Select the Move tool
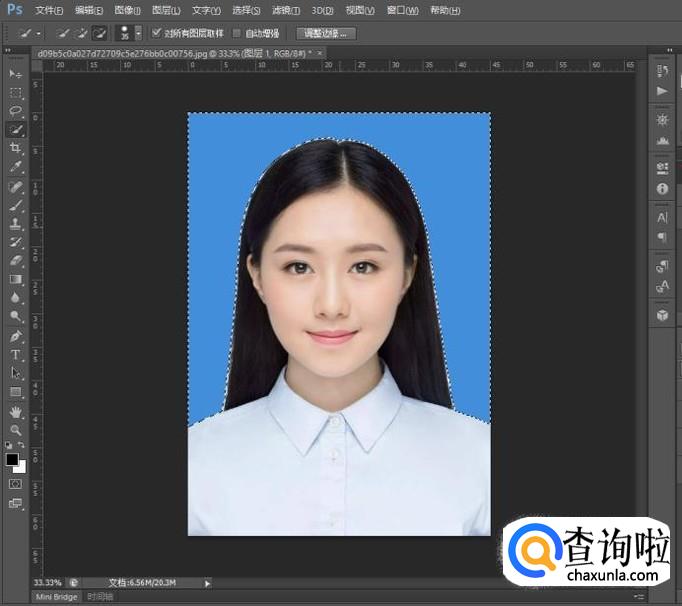This screenshot has width=682, height=606. (x=15, y=74)
